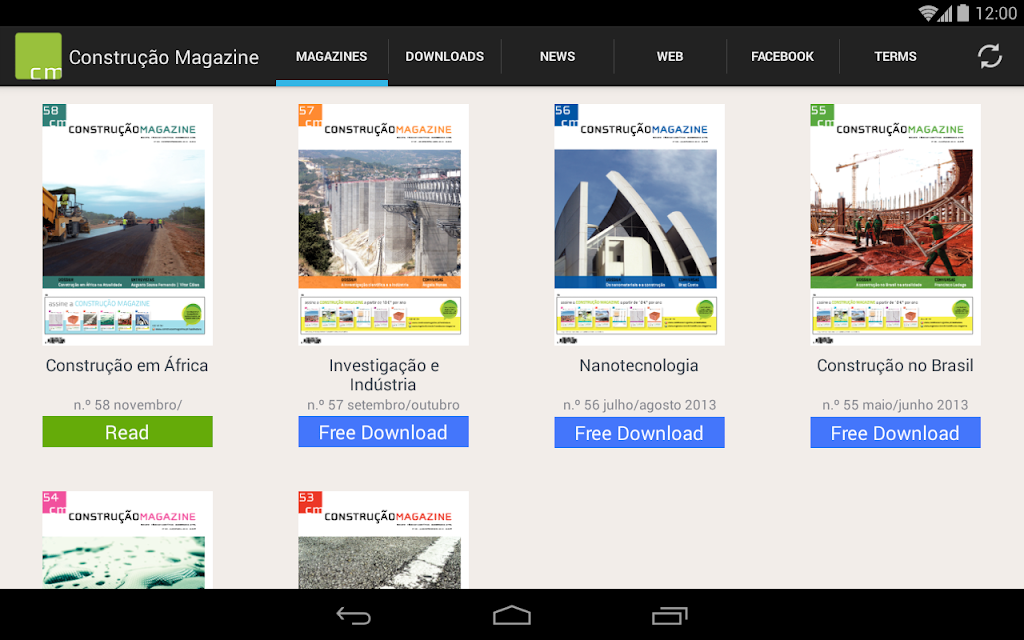
Task: Tap the n.º 56 julho/agosto 2013 label
Action: tap(639, 405)
